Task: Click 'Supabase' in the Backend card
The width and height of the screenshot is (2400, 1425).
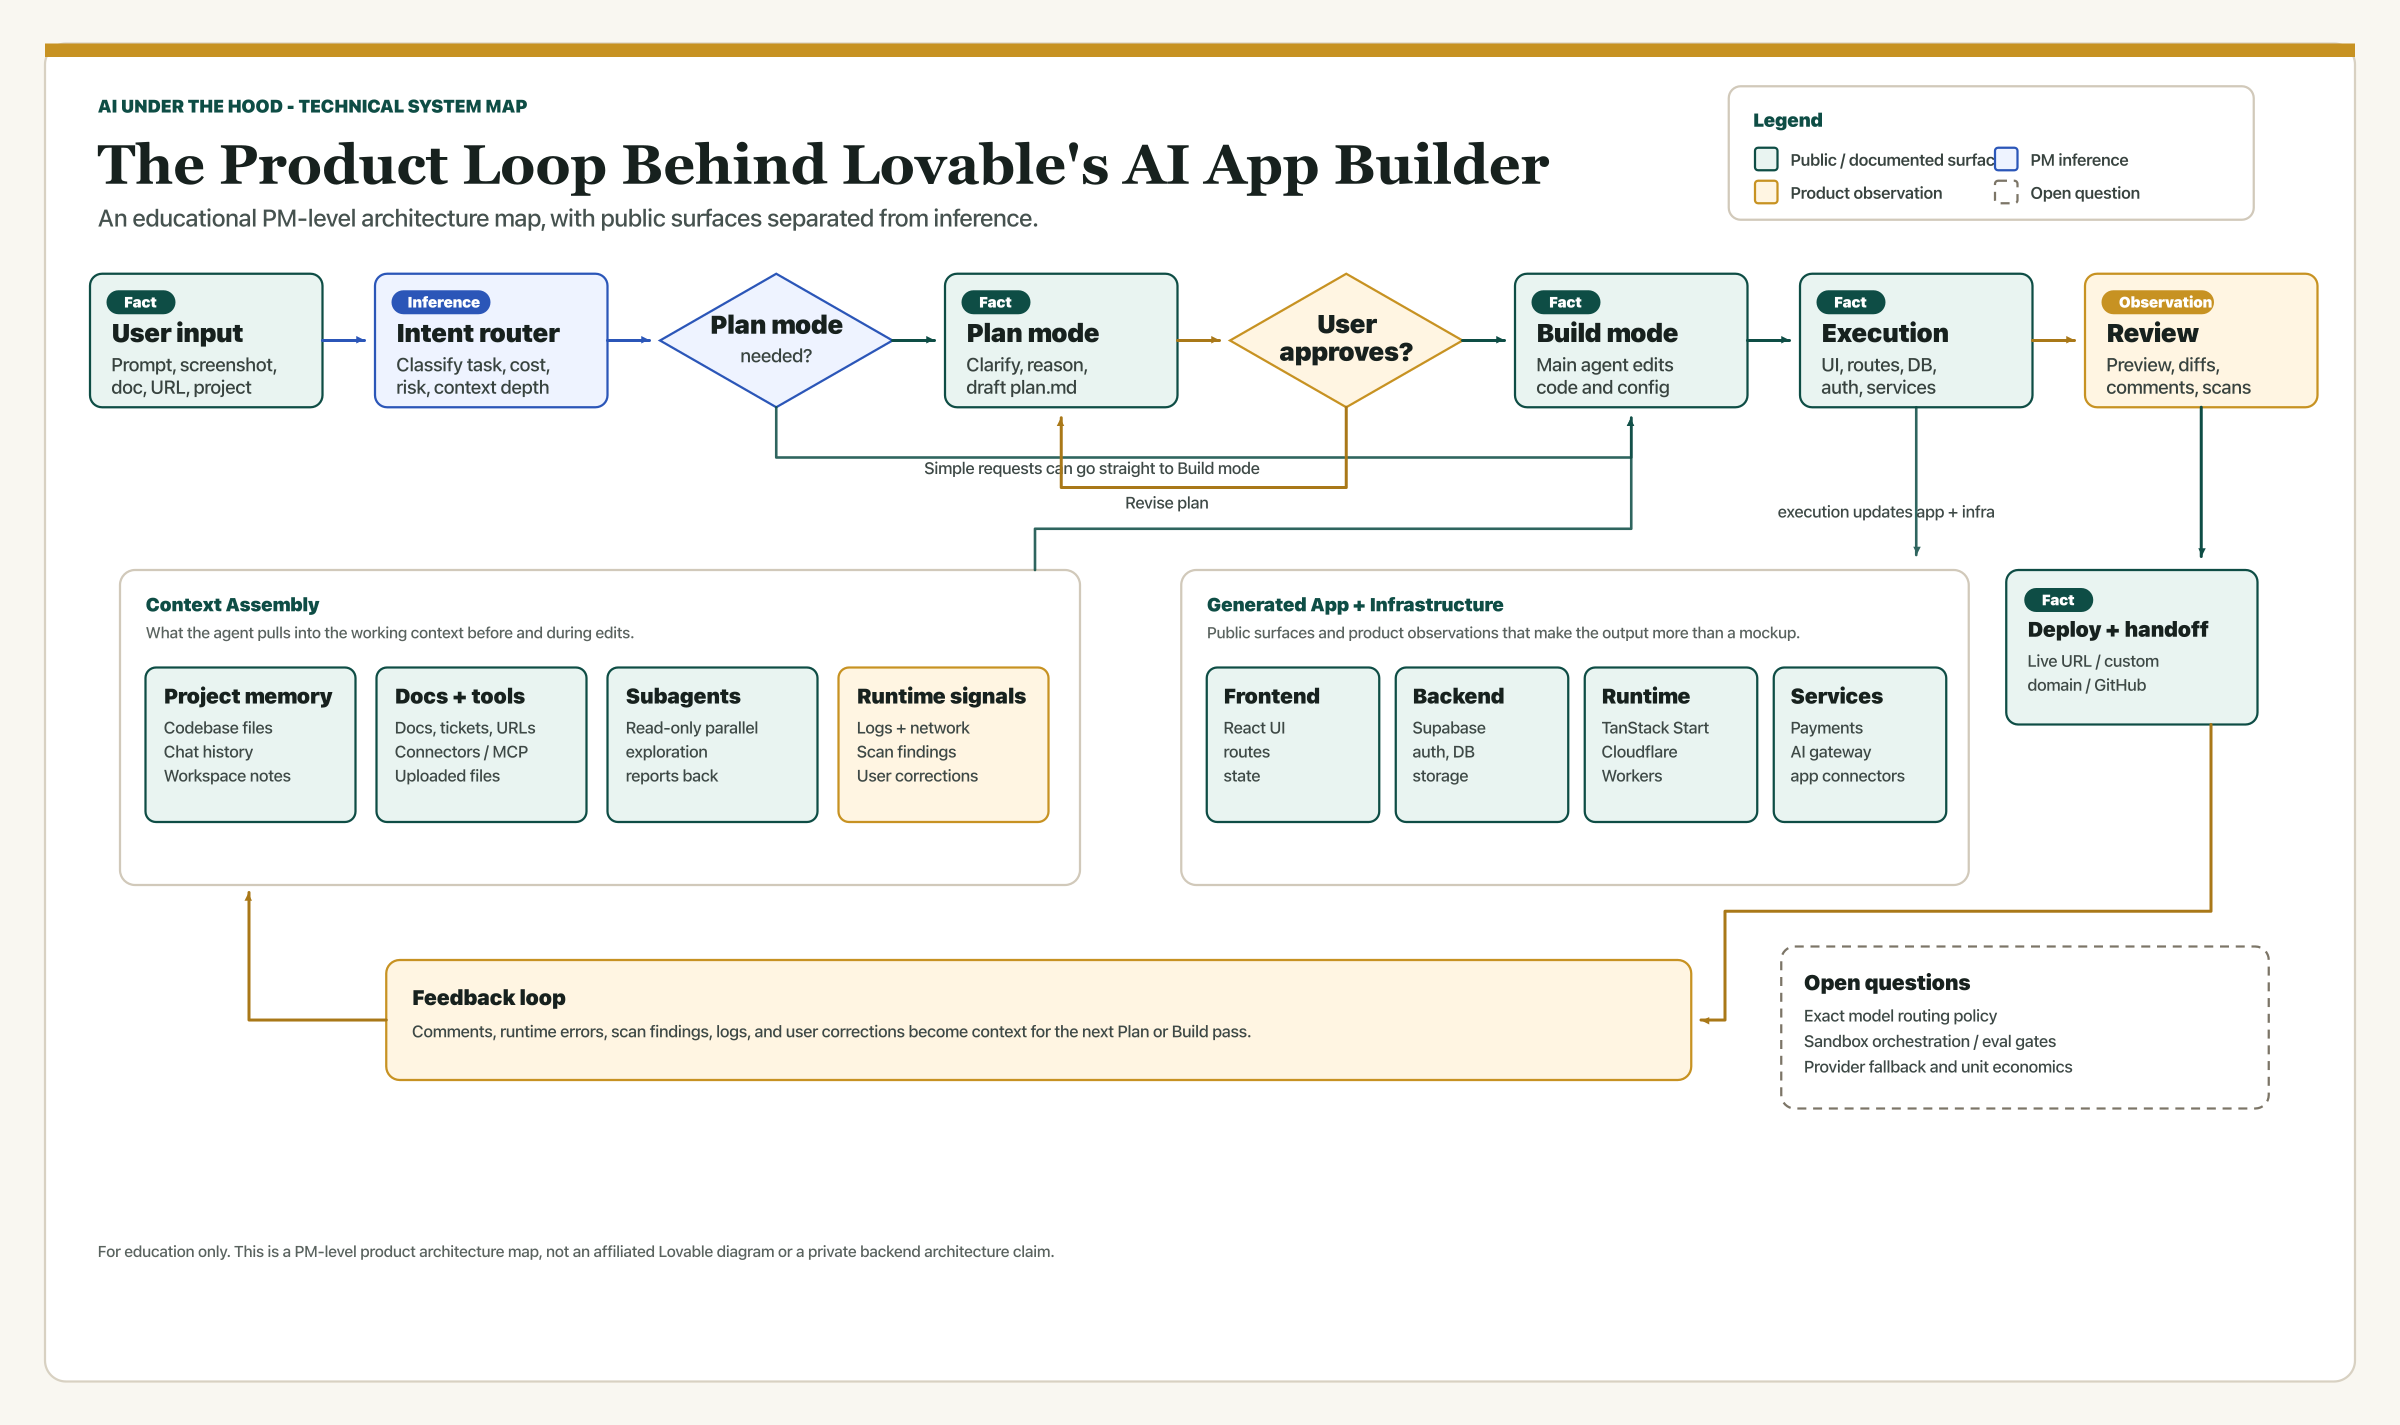Action: tap(1449, 728)
